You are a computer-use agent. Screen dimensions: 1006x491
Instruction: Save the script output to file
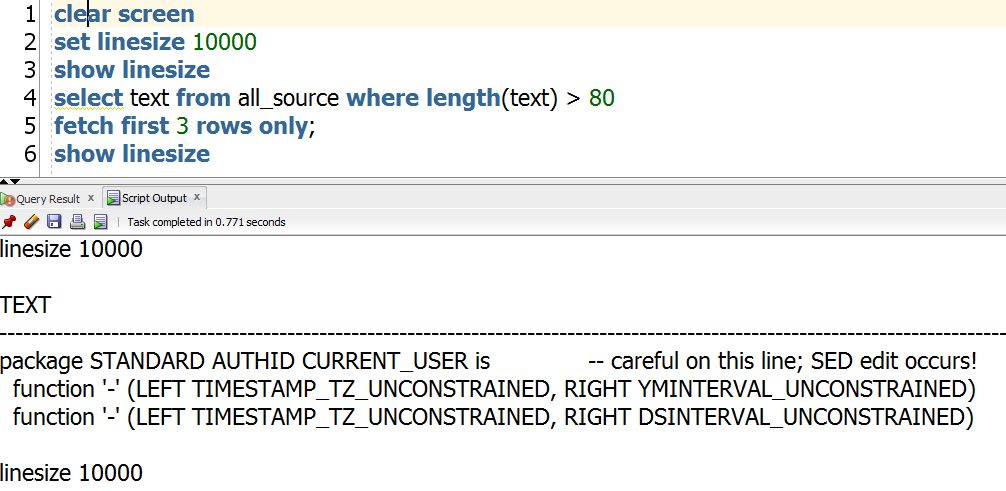pos(55,222)
